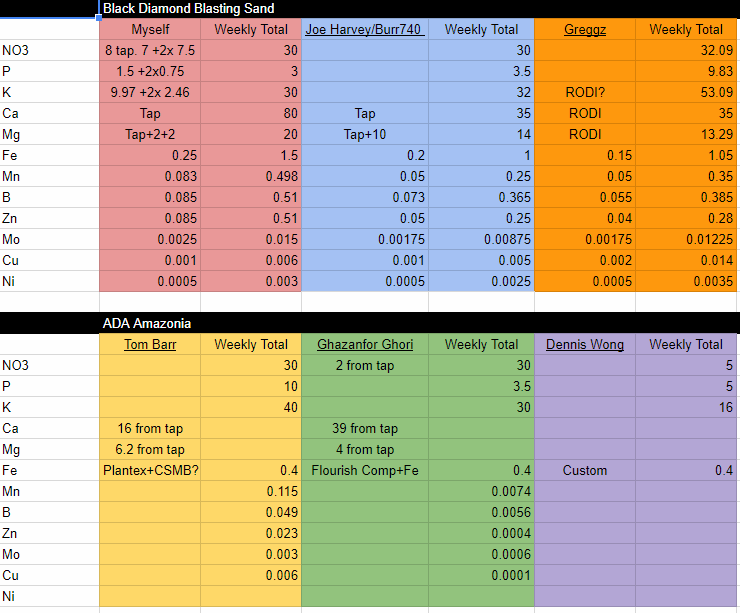
Task: Open the Joe Harvey/Burr740 link
Action: [x=365, y=29]
